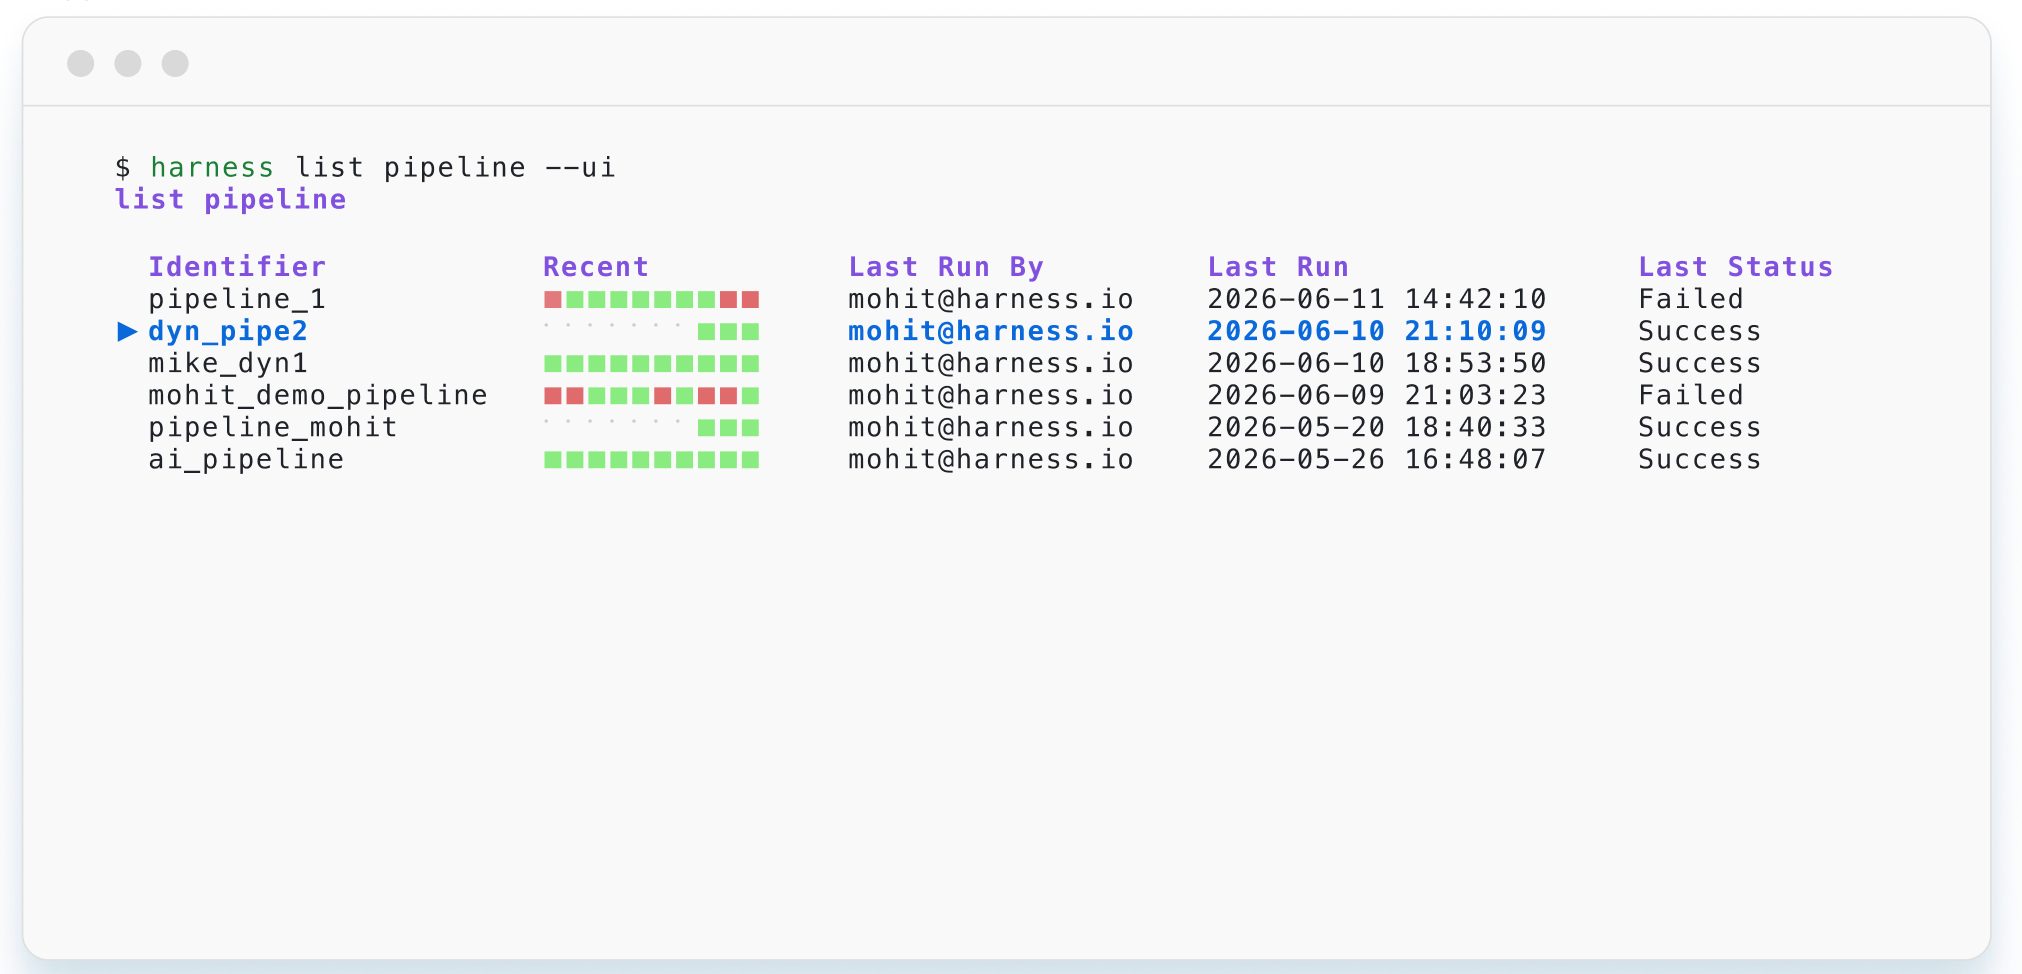2022x974 pixels.
Task: Click the Last Run column header
Action: (1278, 266)
